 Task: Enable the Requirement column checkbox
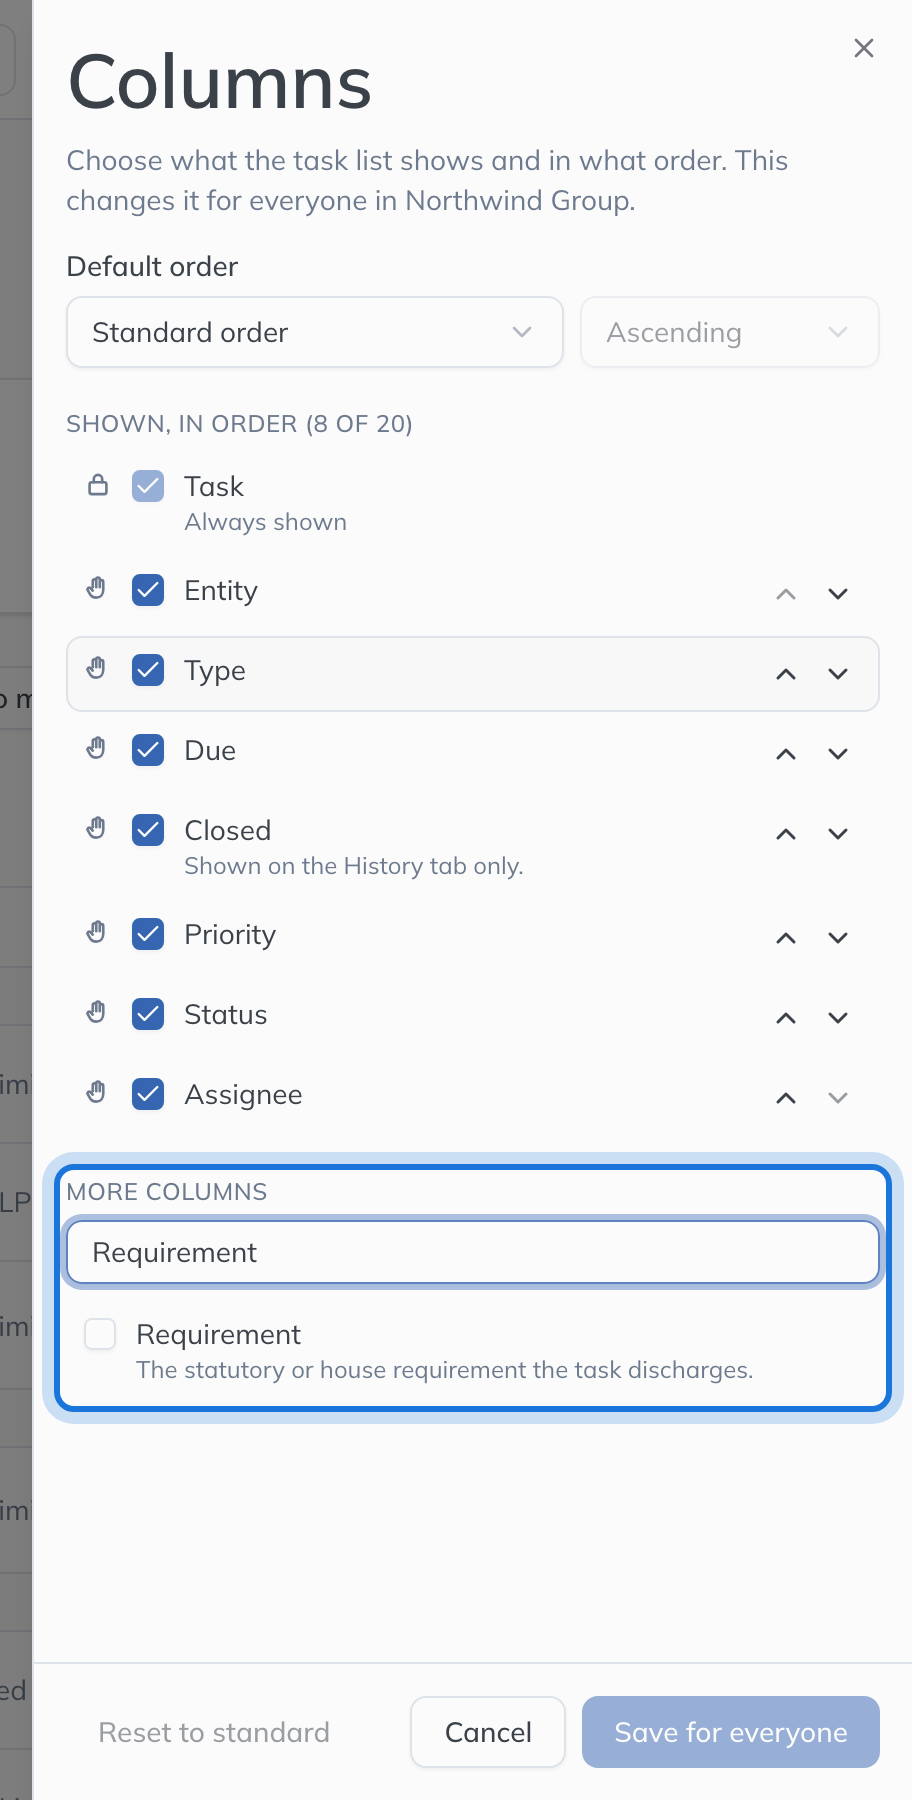(100, 1334)
